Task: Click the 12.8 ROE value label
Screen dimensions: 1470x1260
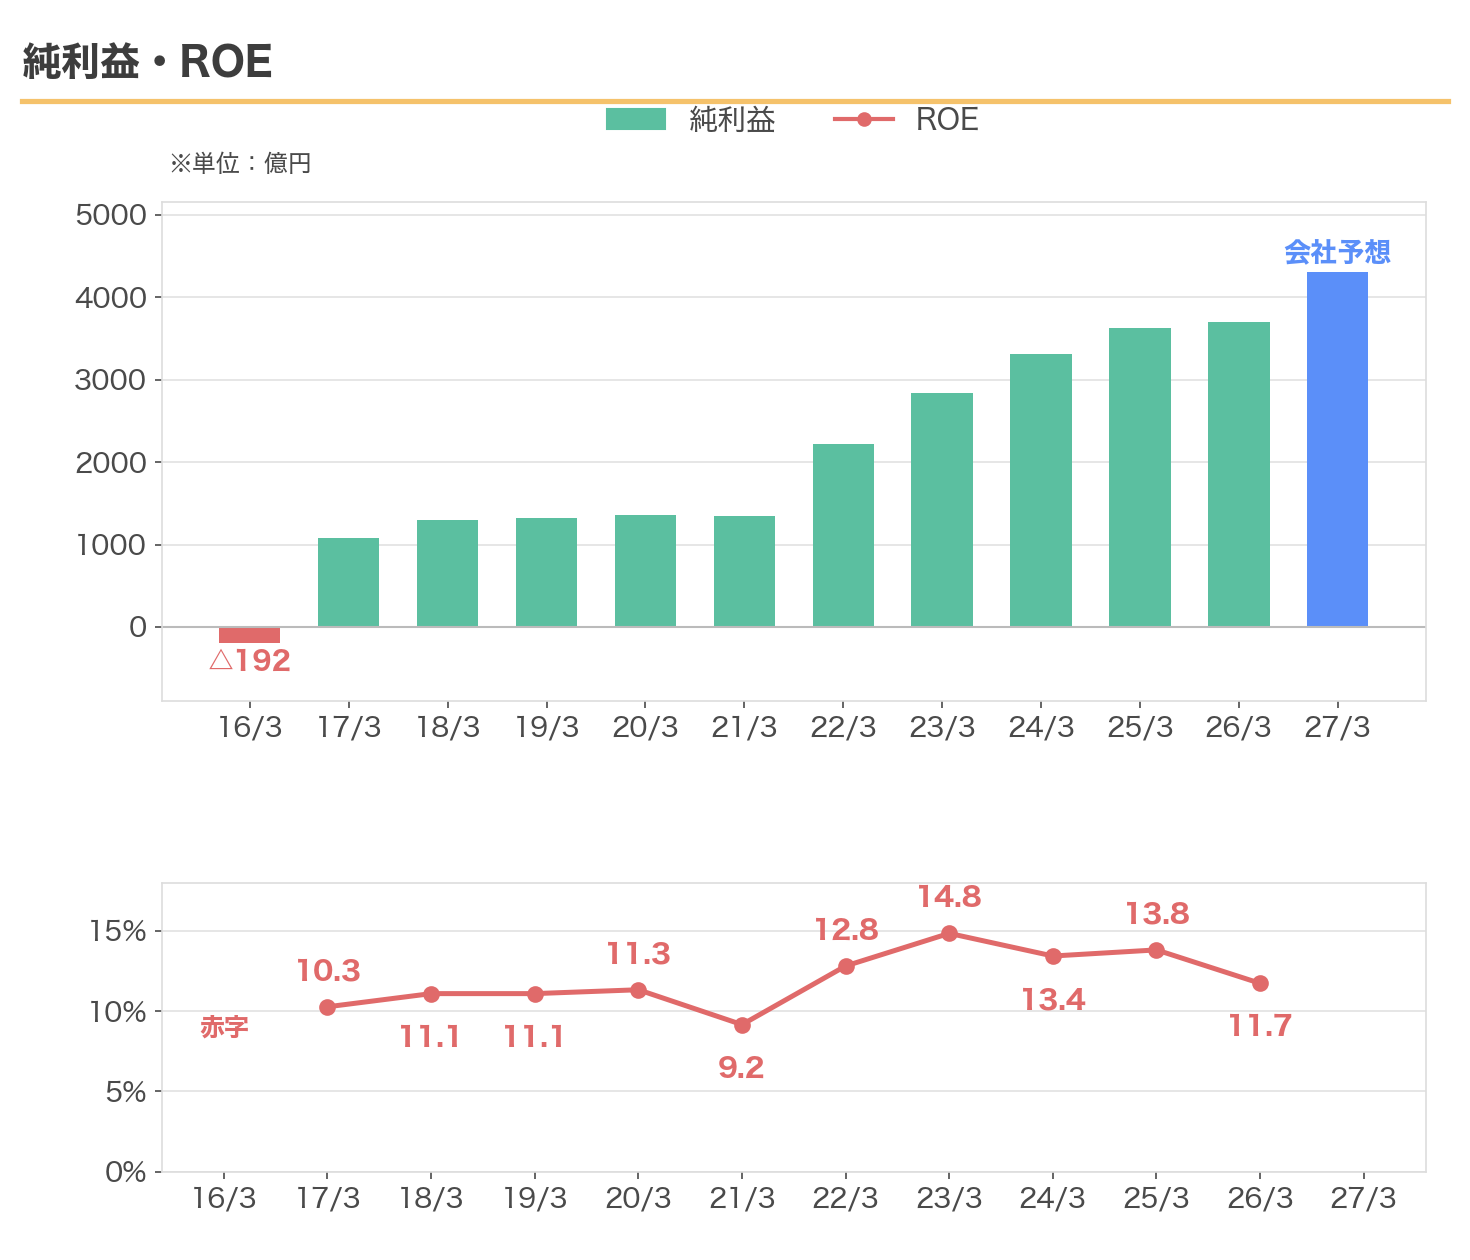Action: click(846, 930)
